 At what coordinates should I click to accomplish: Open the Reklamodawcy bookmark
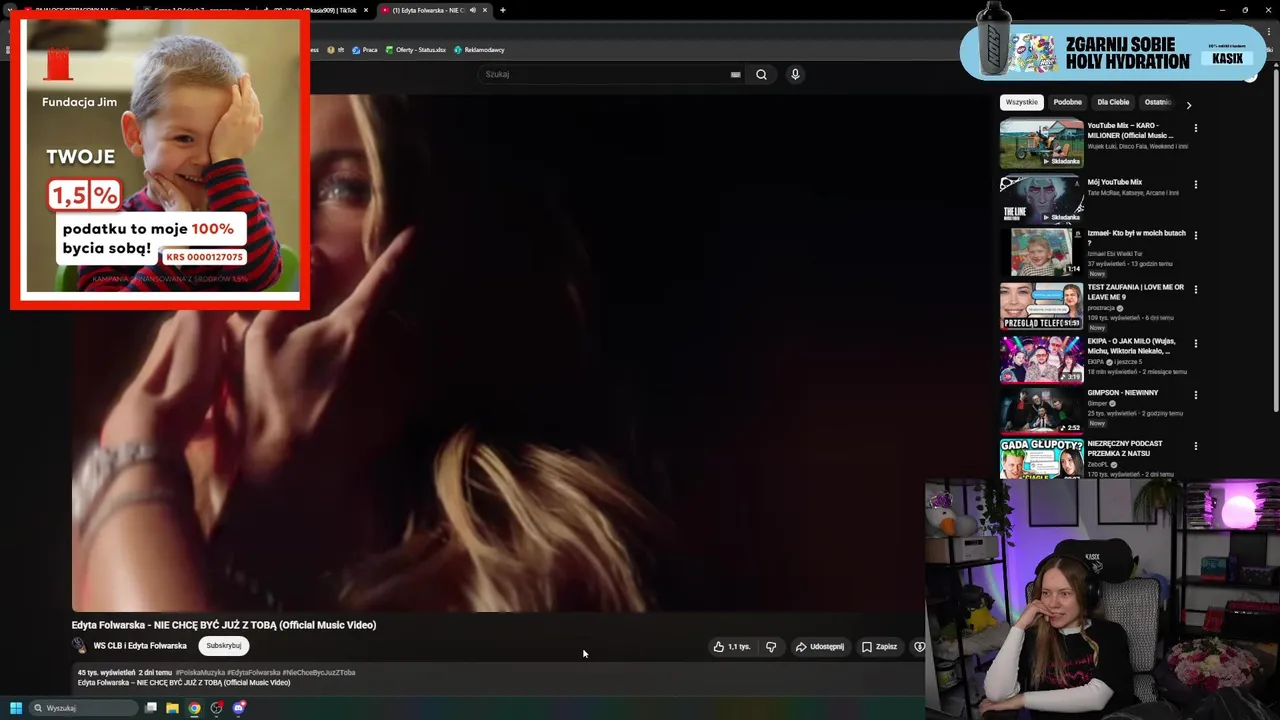click(x=479, y=49)
